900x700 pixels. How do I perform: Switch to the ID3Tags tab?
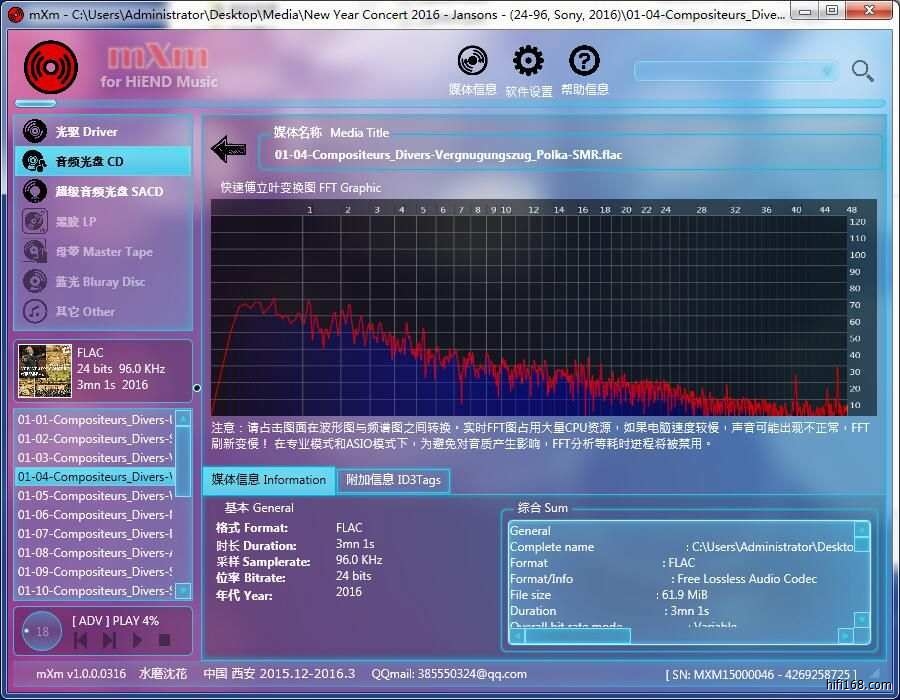click(x=393, y=480)
